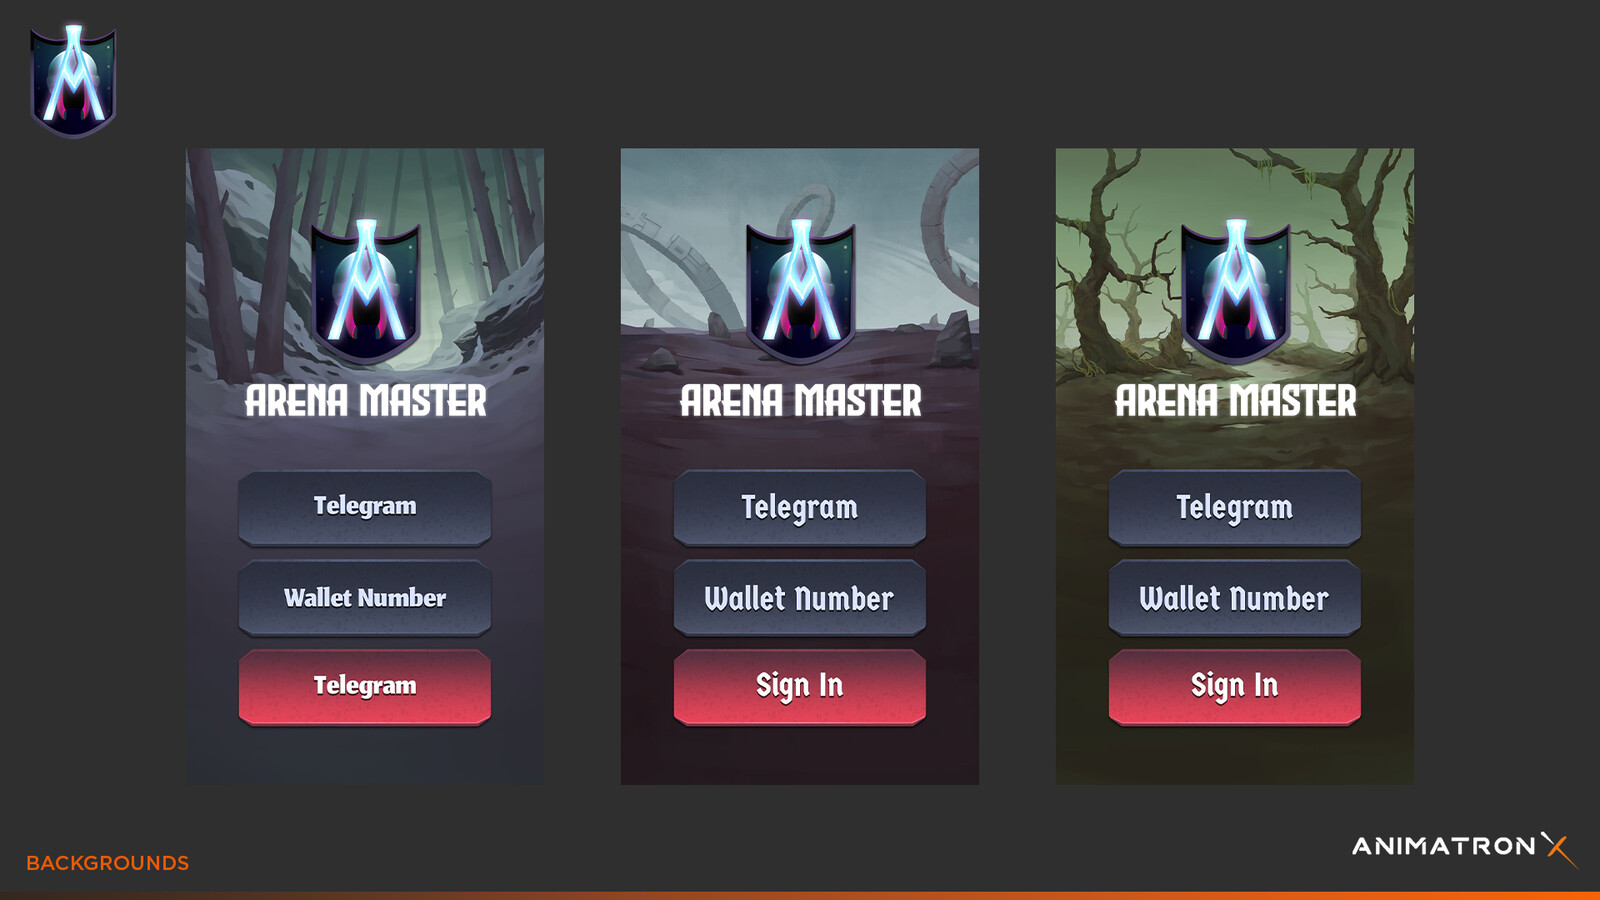Click the shield emblem on the ruins panel
The height and width of the screenshot is (900, 1600).
click(x=801, y=291)
